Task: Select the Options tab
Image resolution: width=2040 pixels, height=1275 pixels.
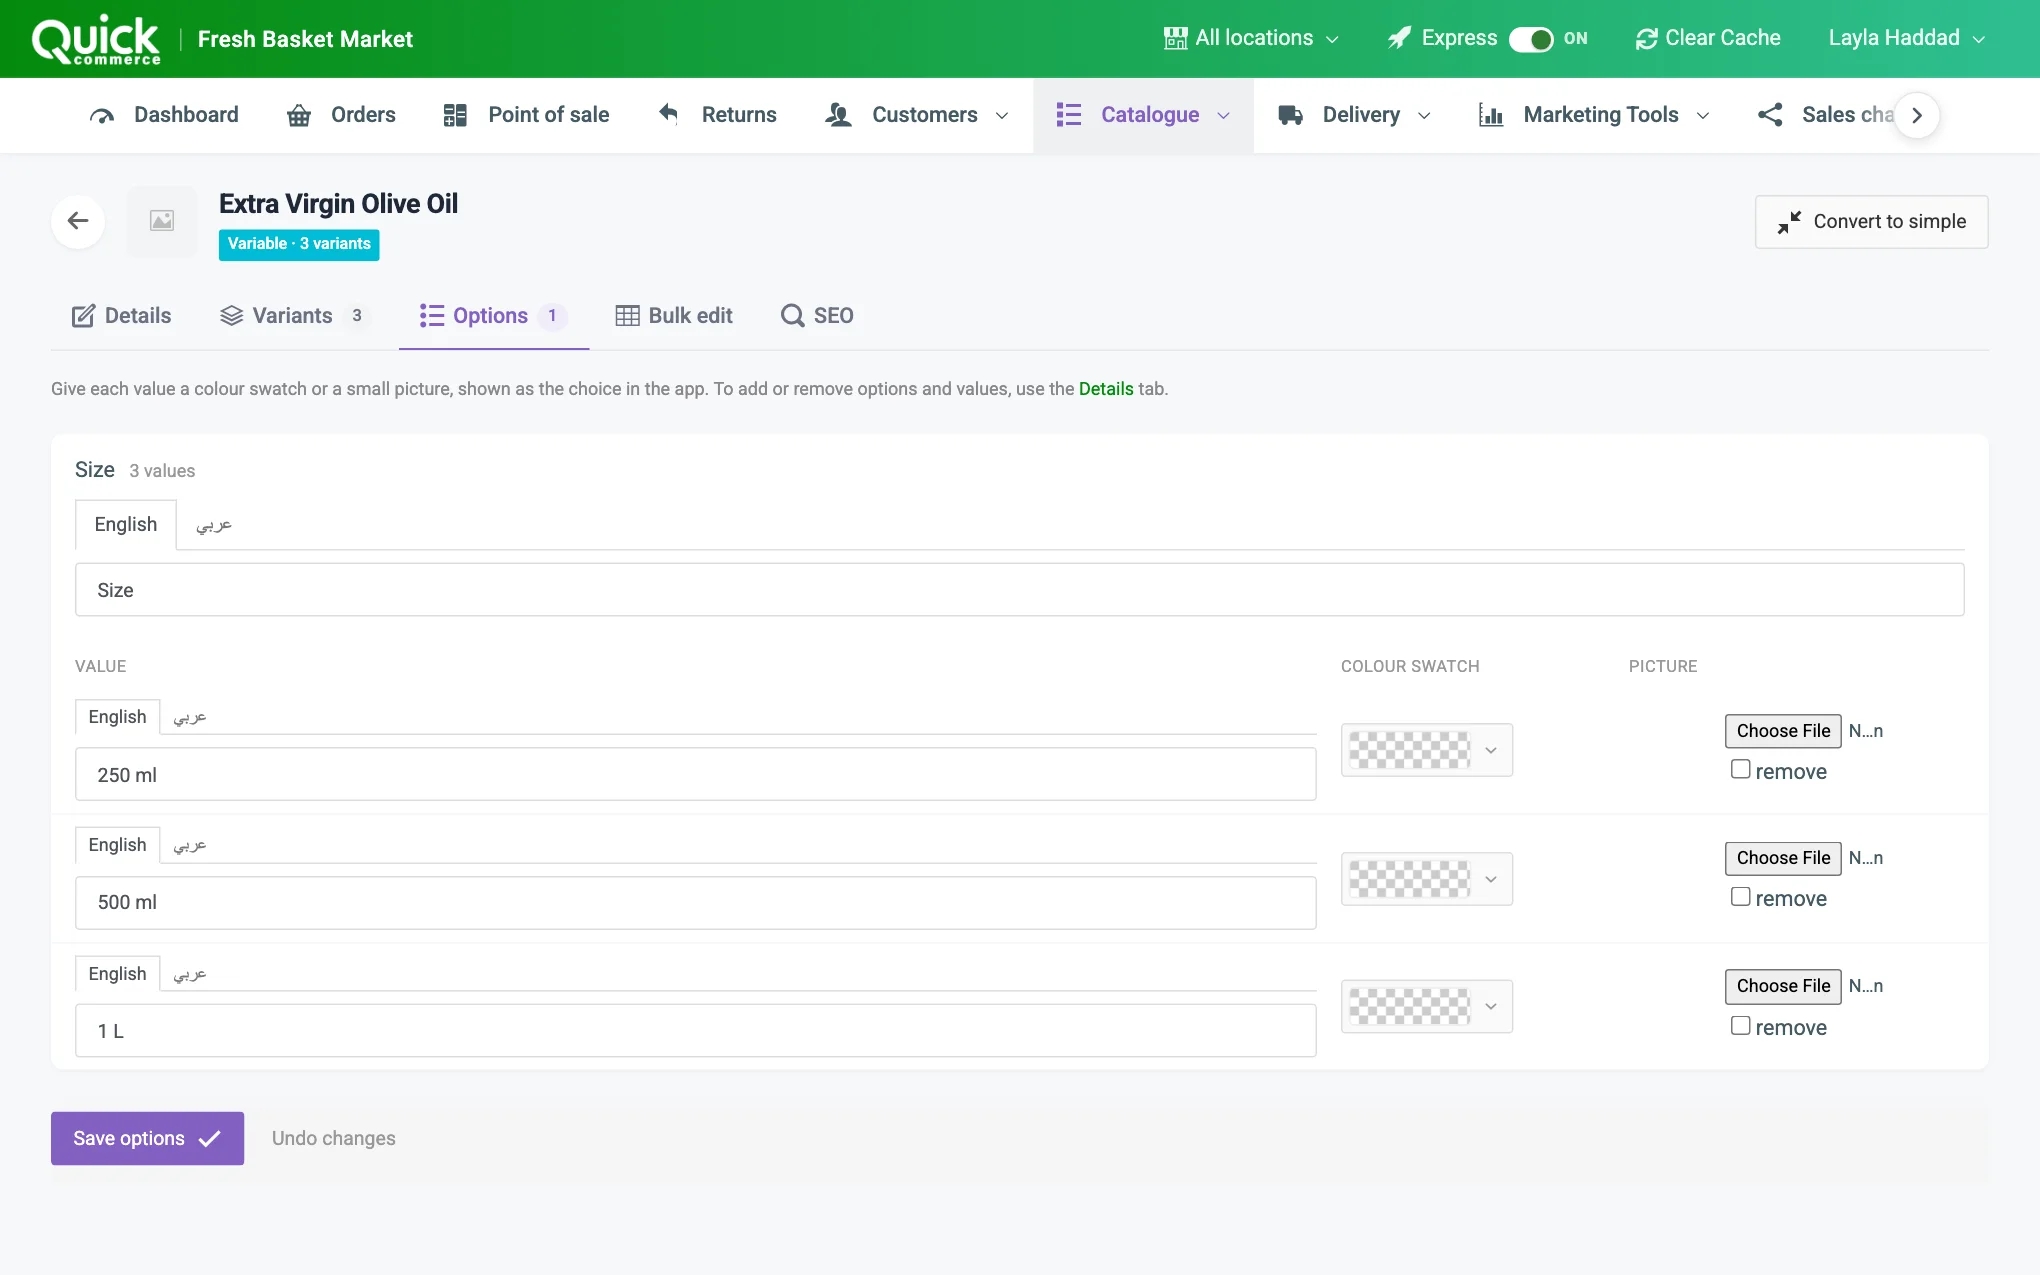Action: [x=493, y=316]
